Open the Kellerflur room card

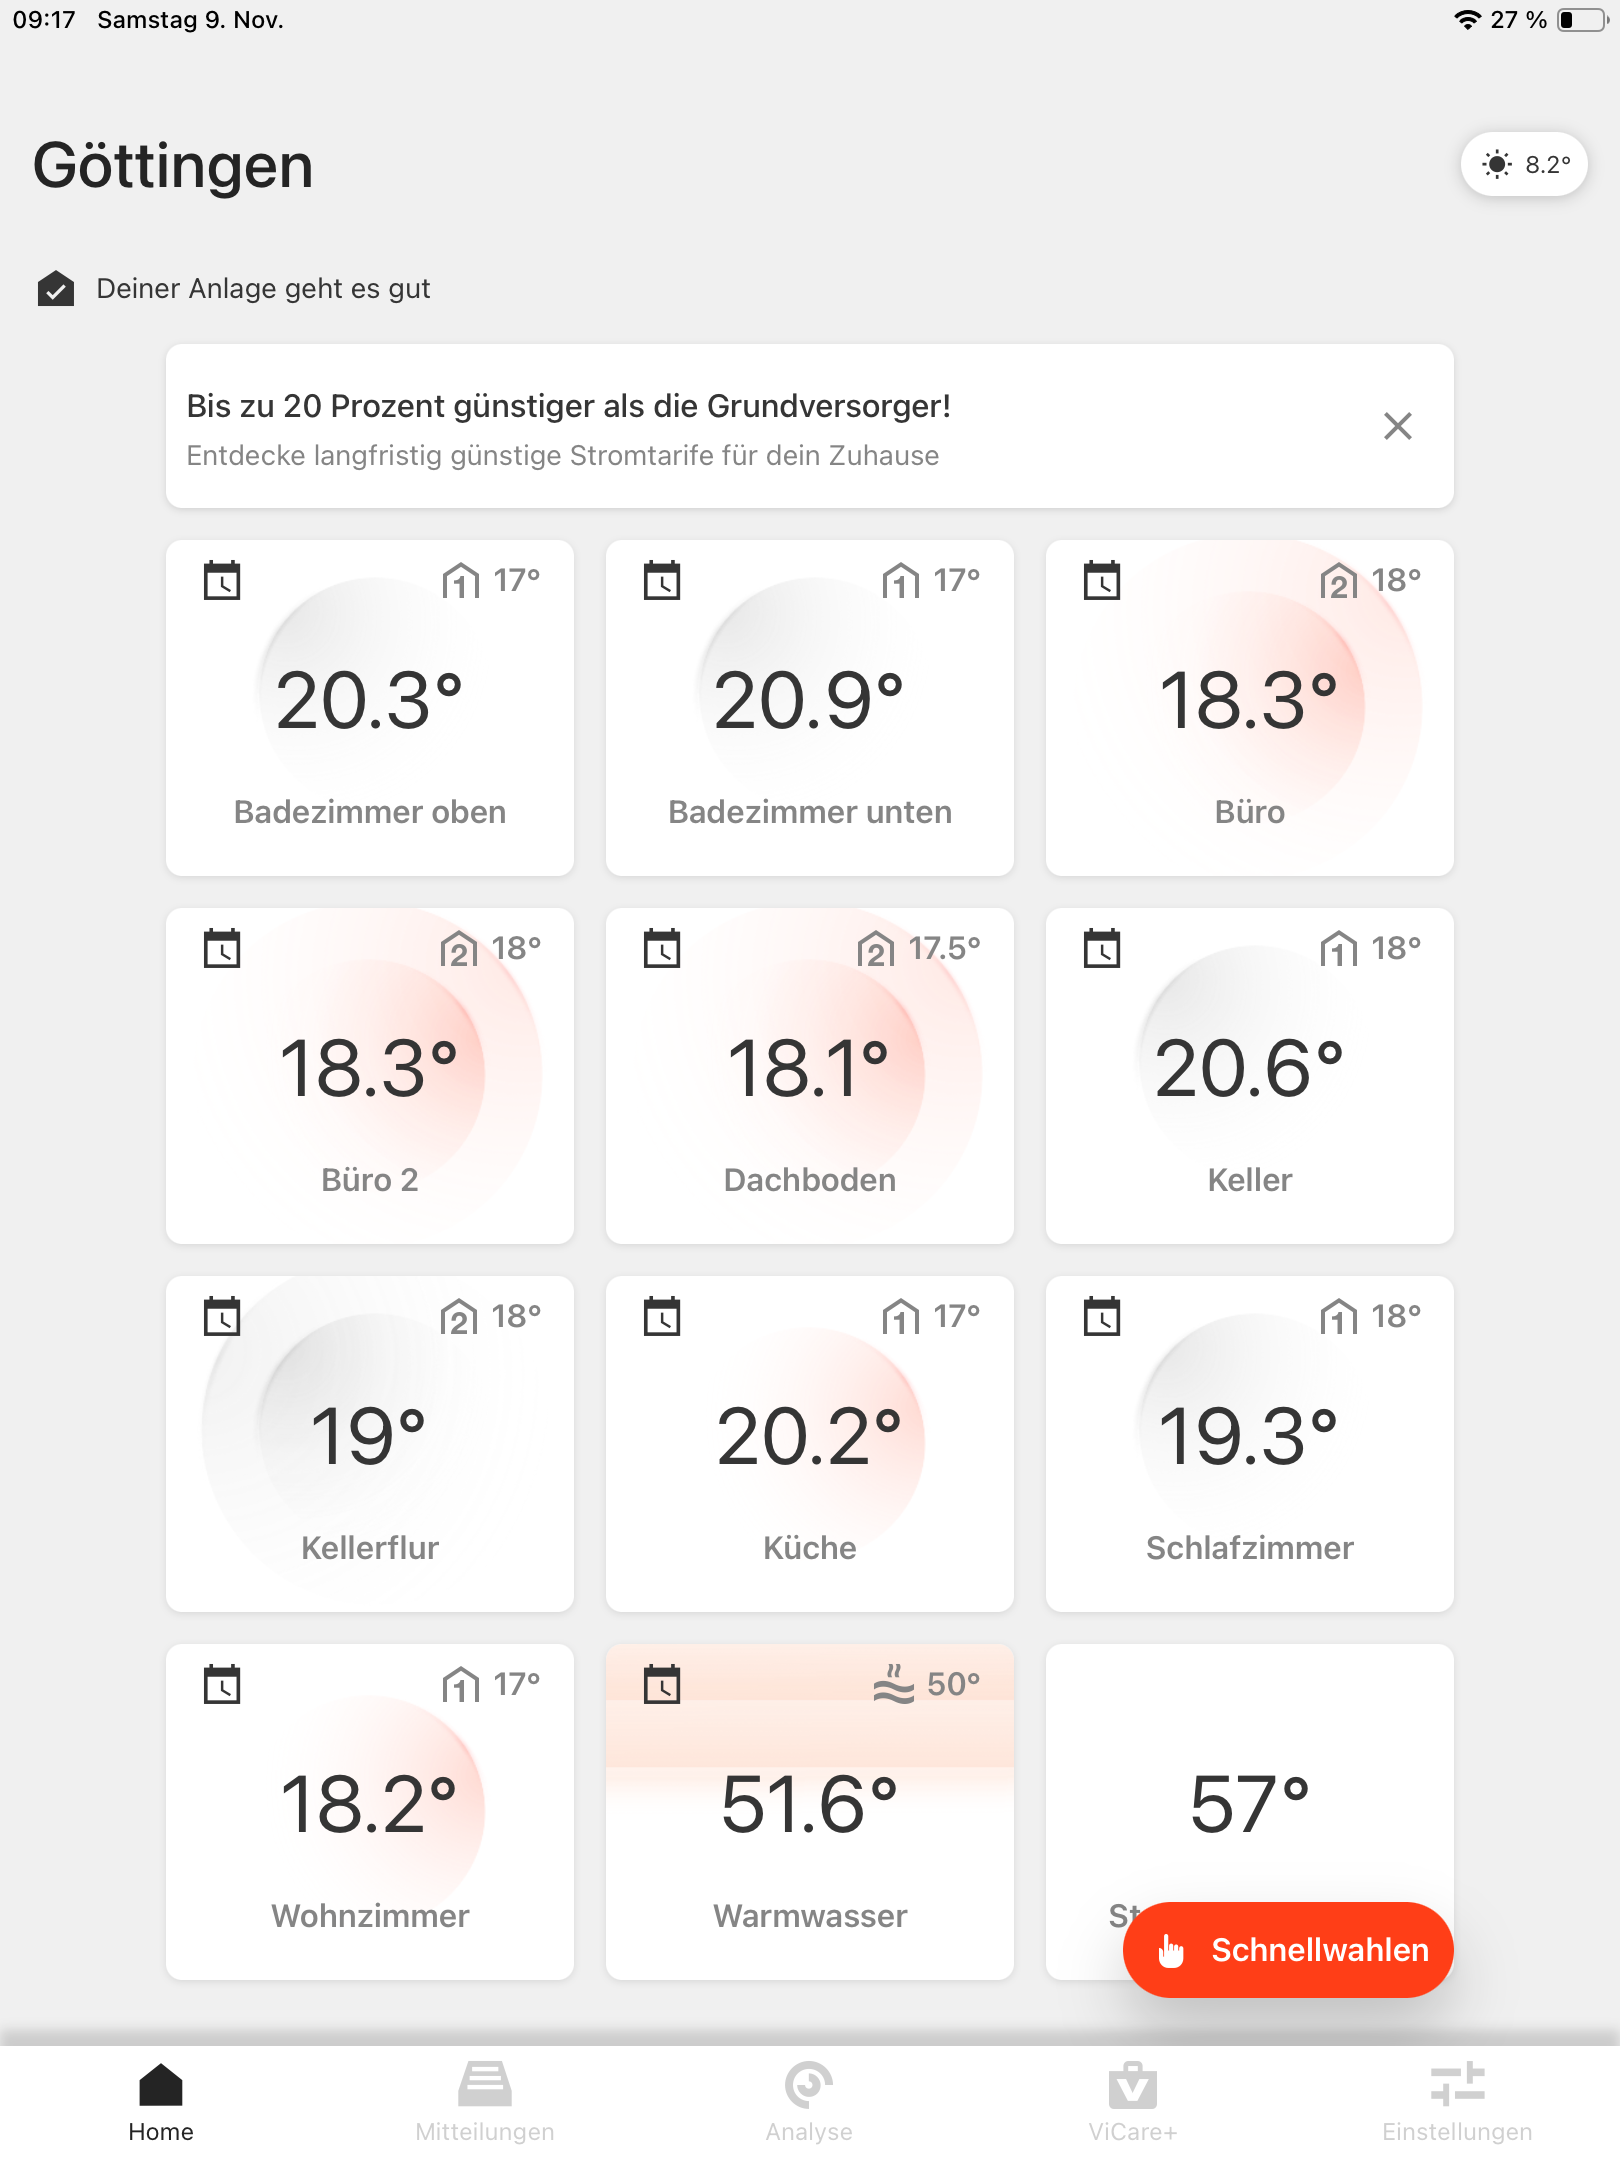coord(370,1444)
